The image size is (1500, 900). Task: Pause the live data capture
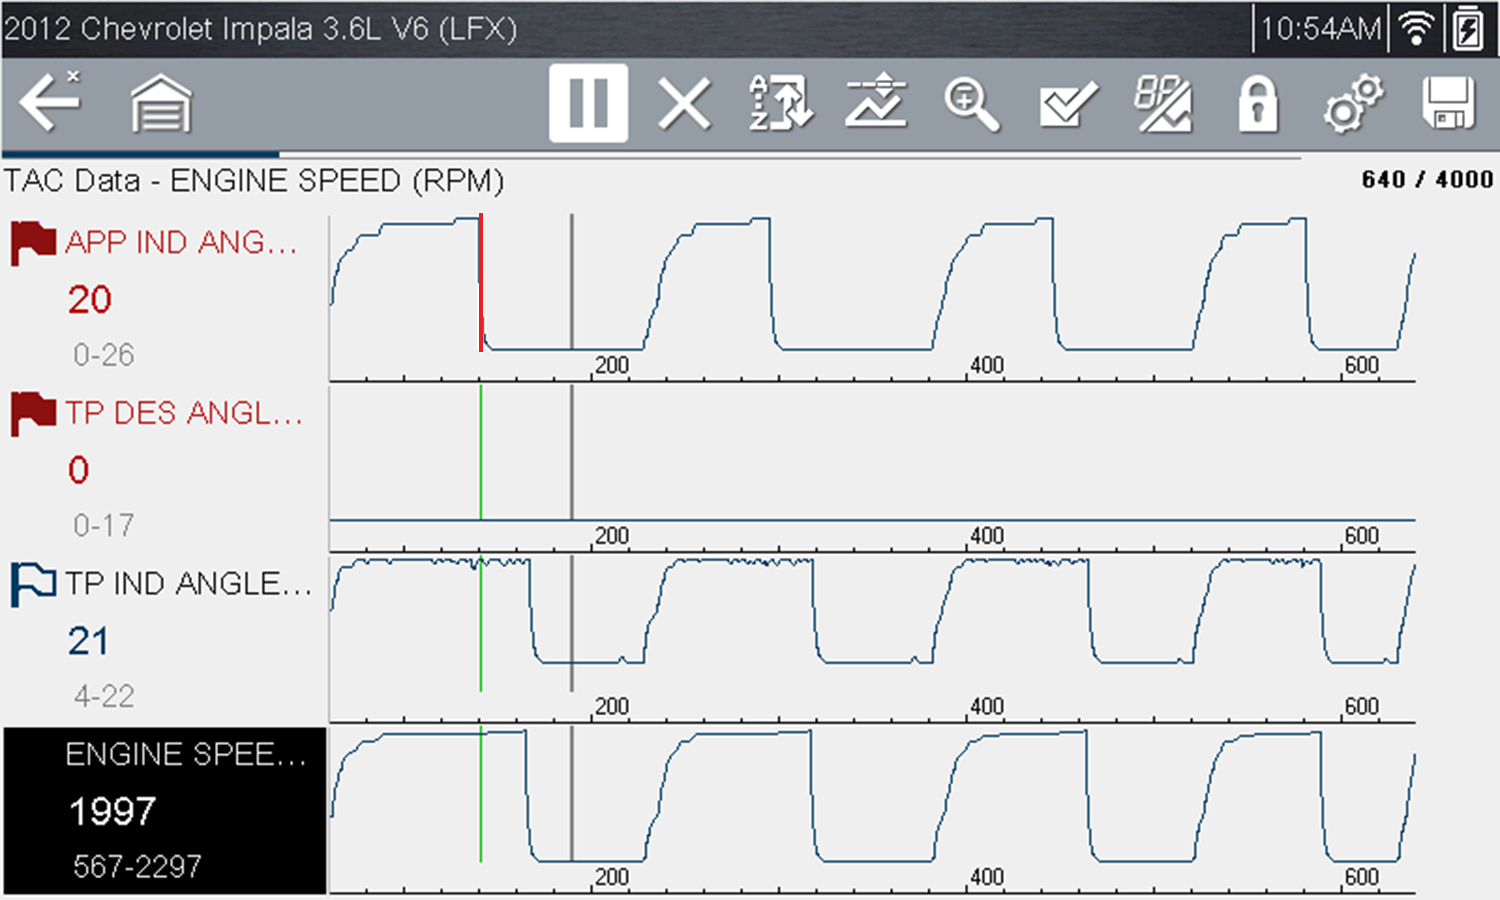(x=588, y=103)
